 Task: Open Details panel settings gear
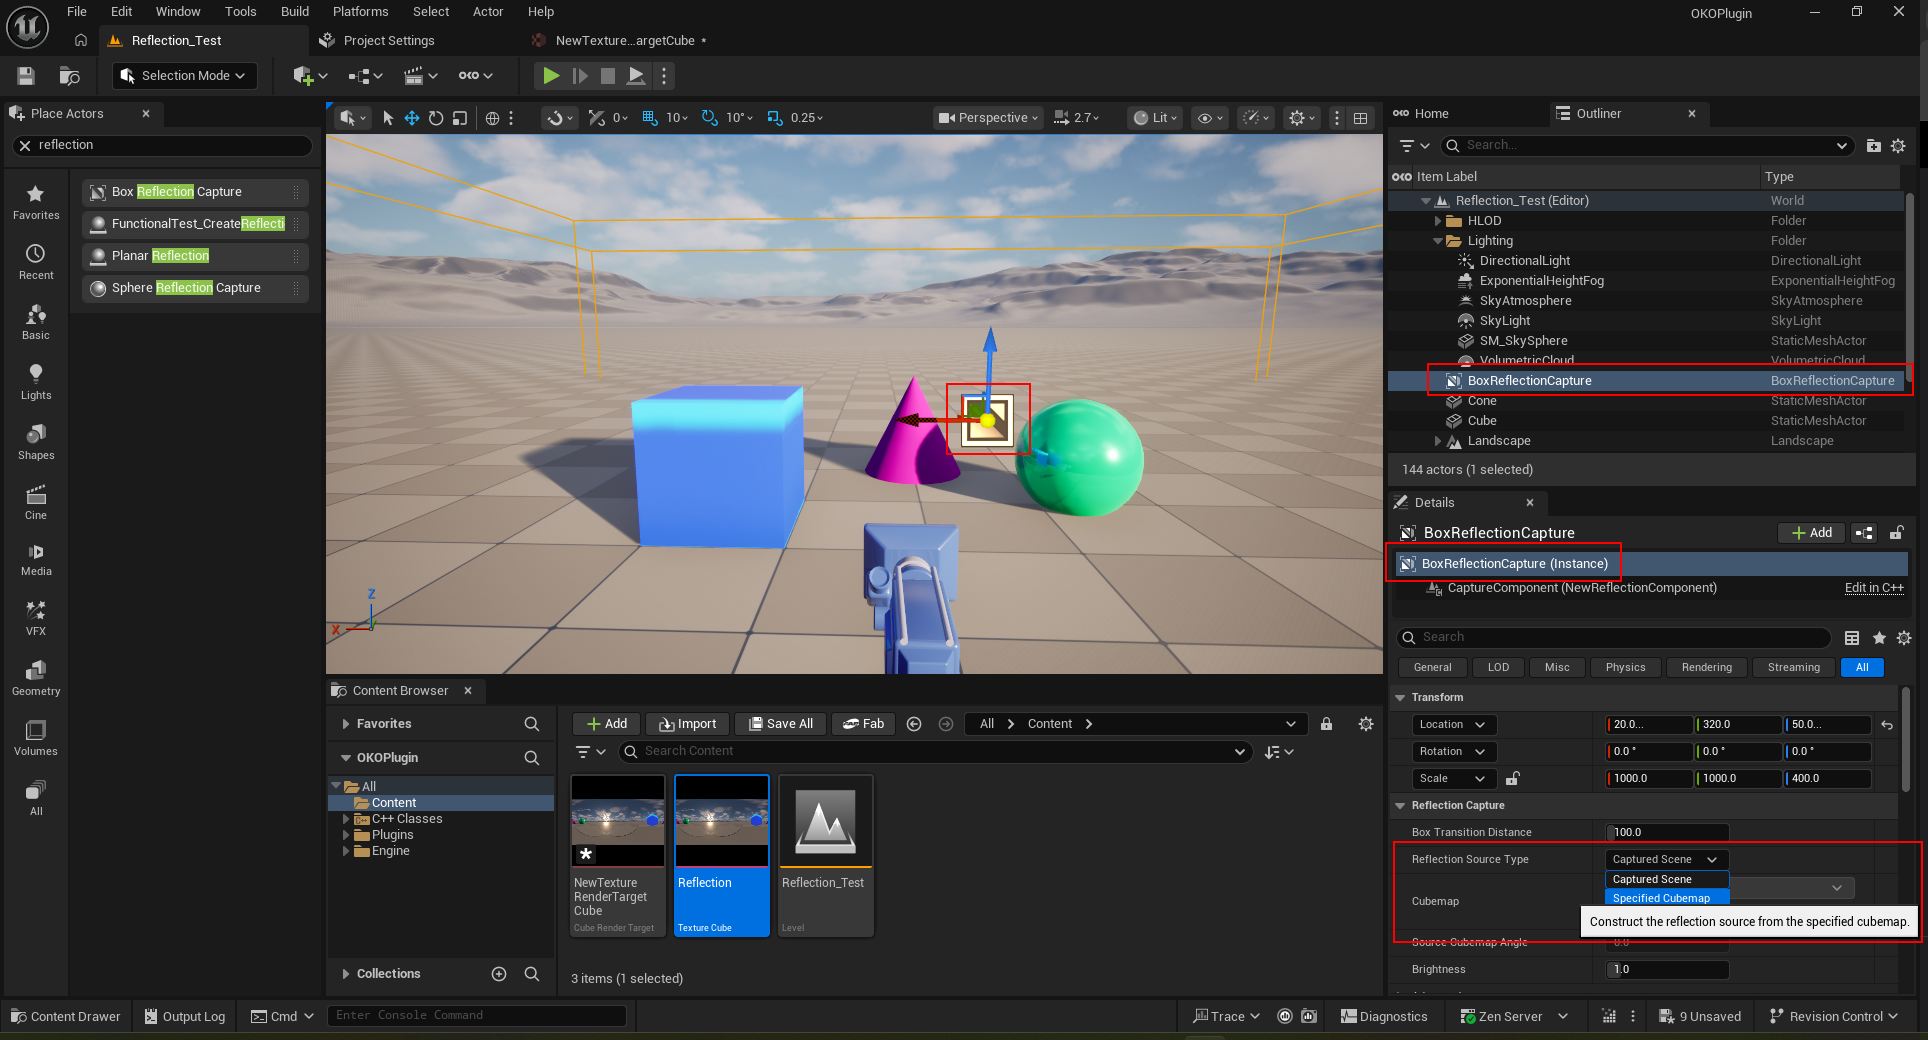pos(1904,638)
